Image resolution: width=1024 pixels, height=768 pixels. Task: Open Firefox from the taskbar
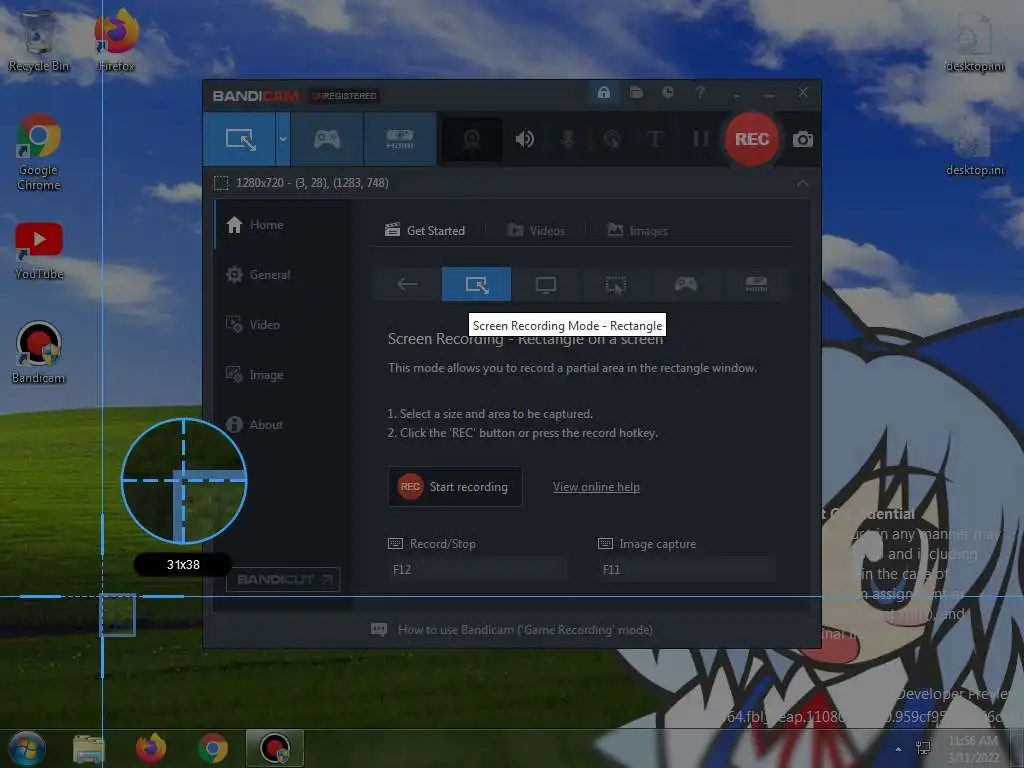tap(150, 748)
